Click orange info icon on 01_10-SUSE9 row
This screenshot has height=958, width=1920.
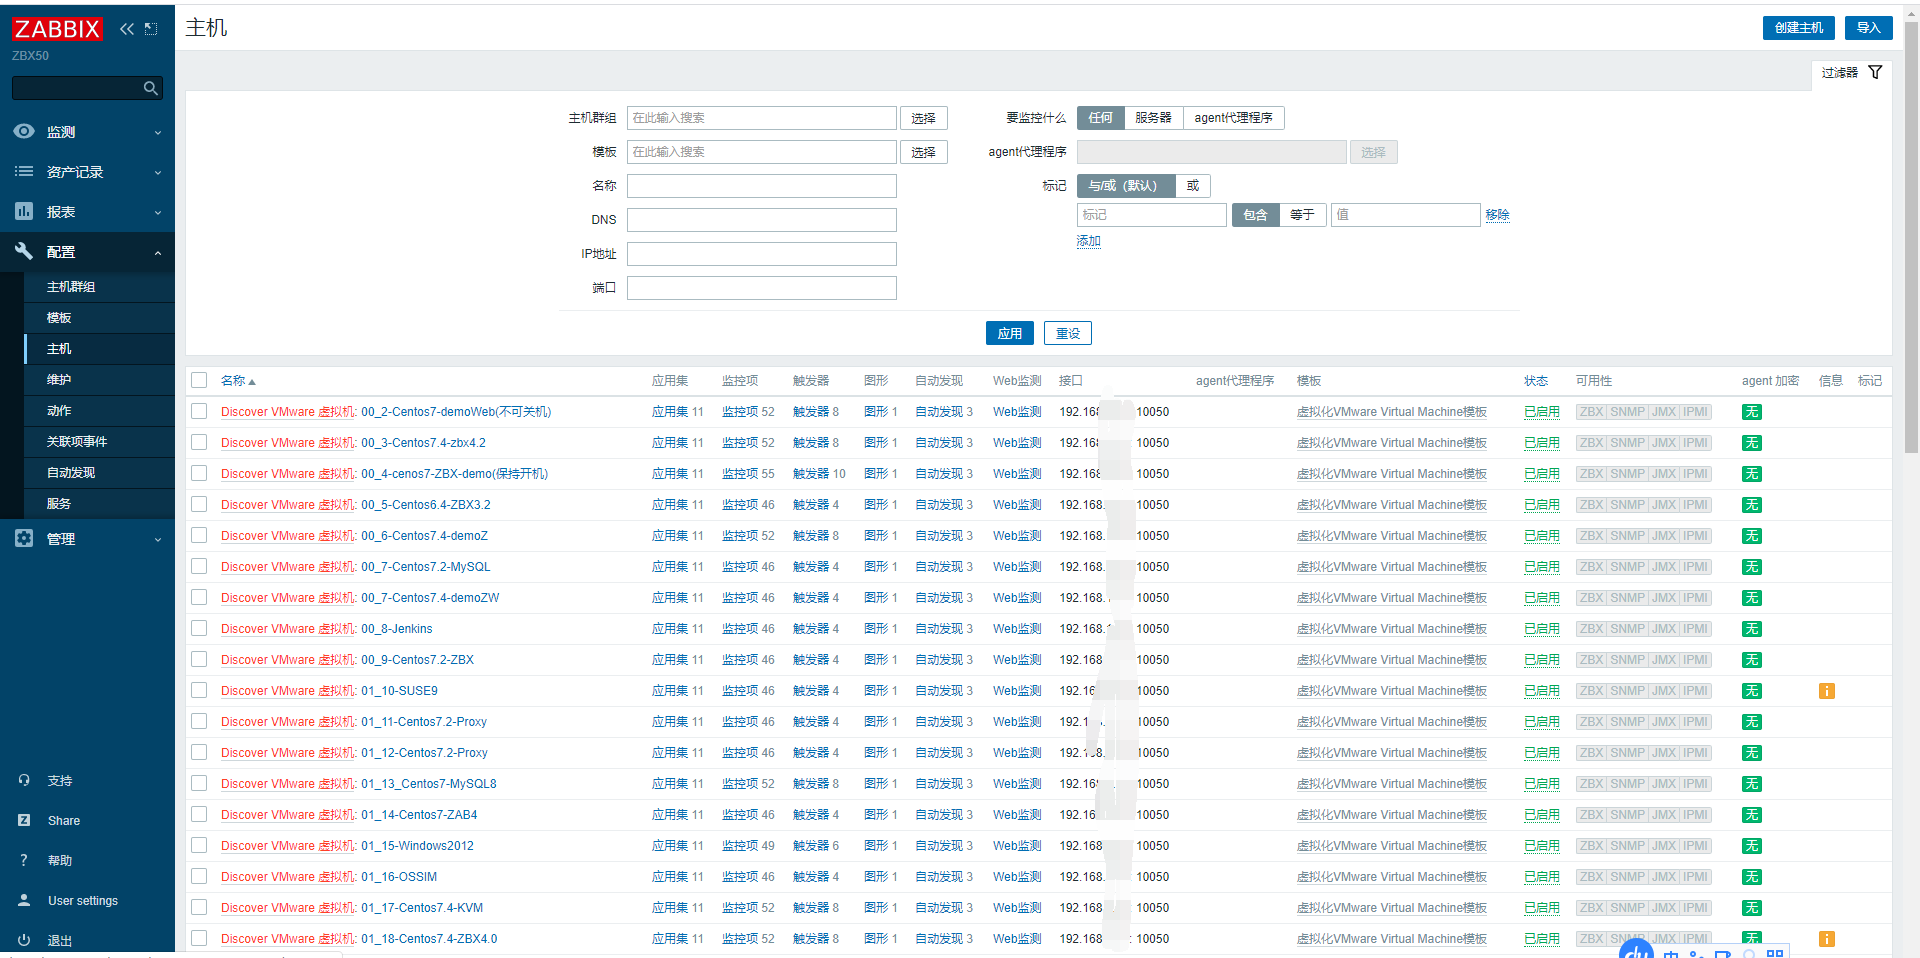1826,691
